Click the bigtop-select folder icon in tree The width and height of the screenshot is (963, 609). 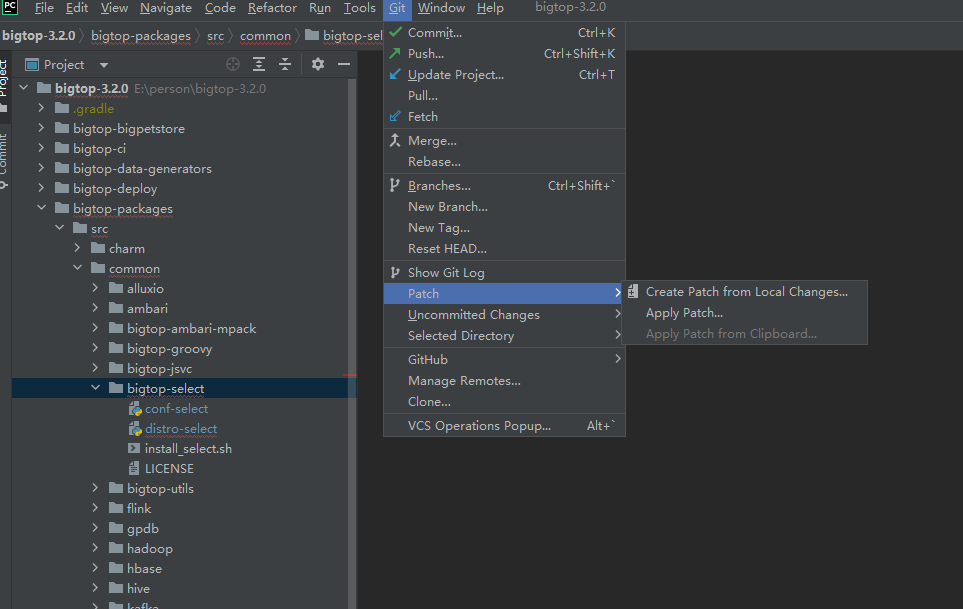pyautogui.click(x=116, y=388)
